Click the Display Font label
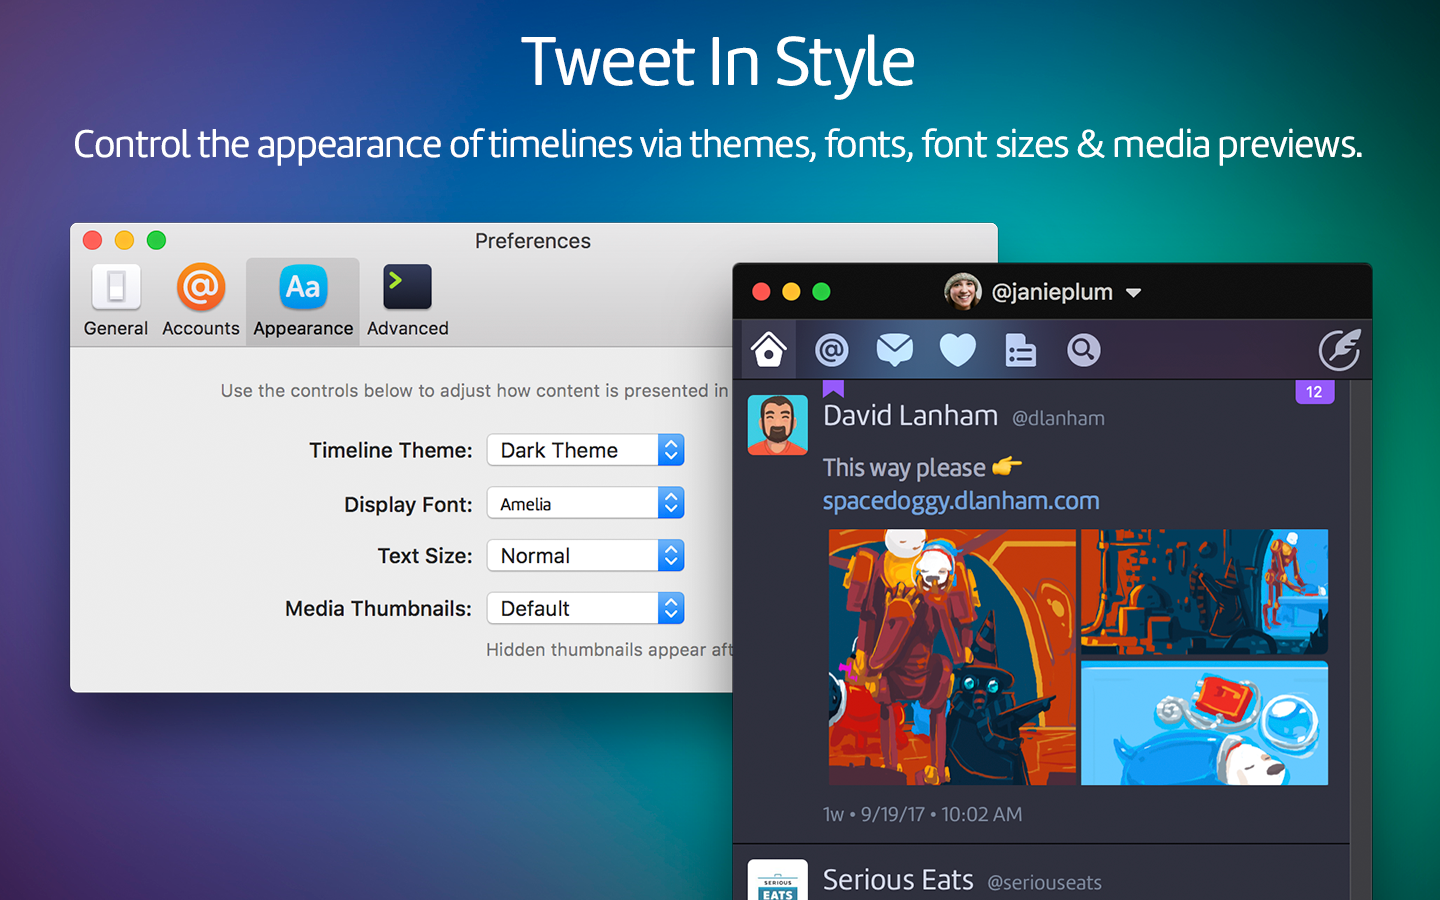 [x=408, y=504]
